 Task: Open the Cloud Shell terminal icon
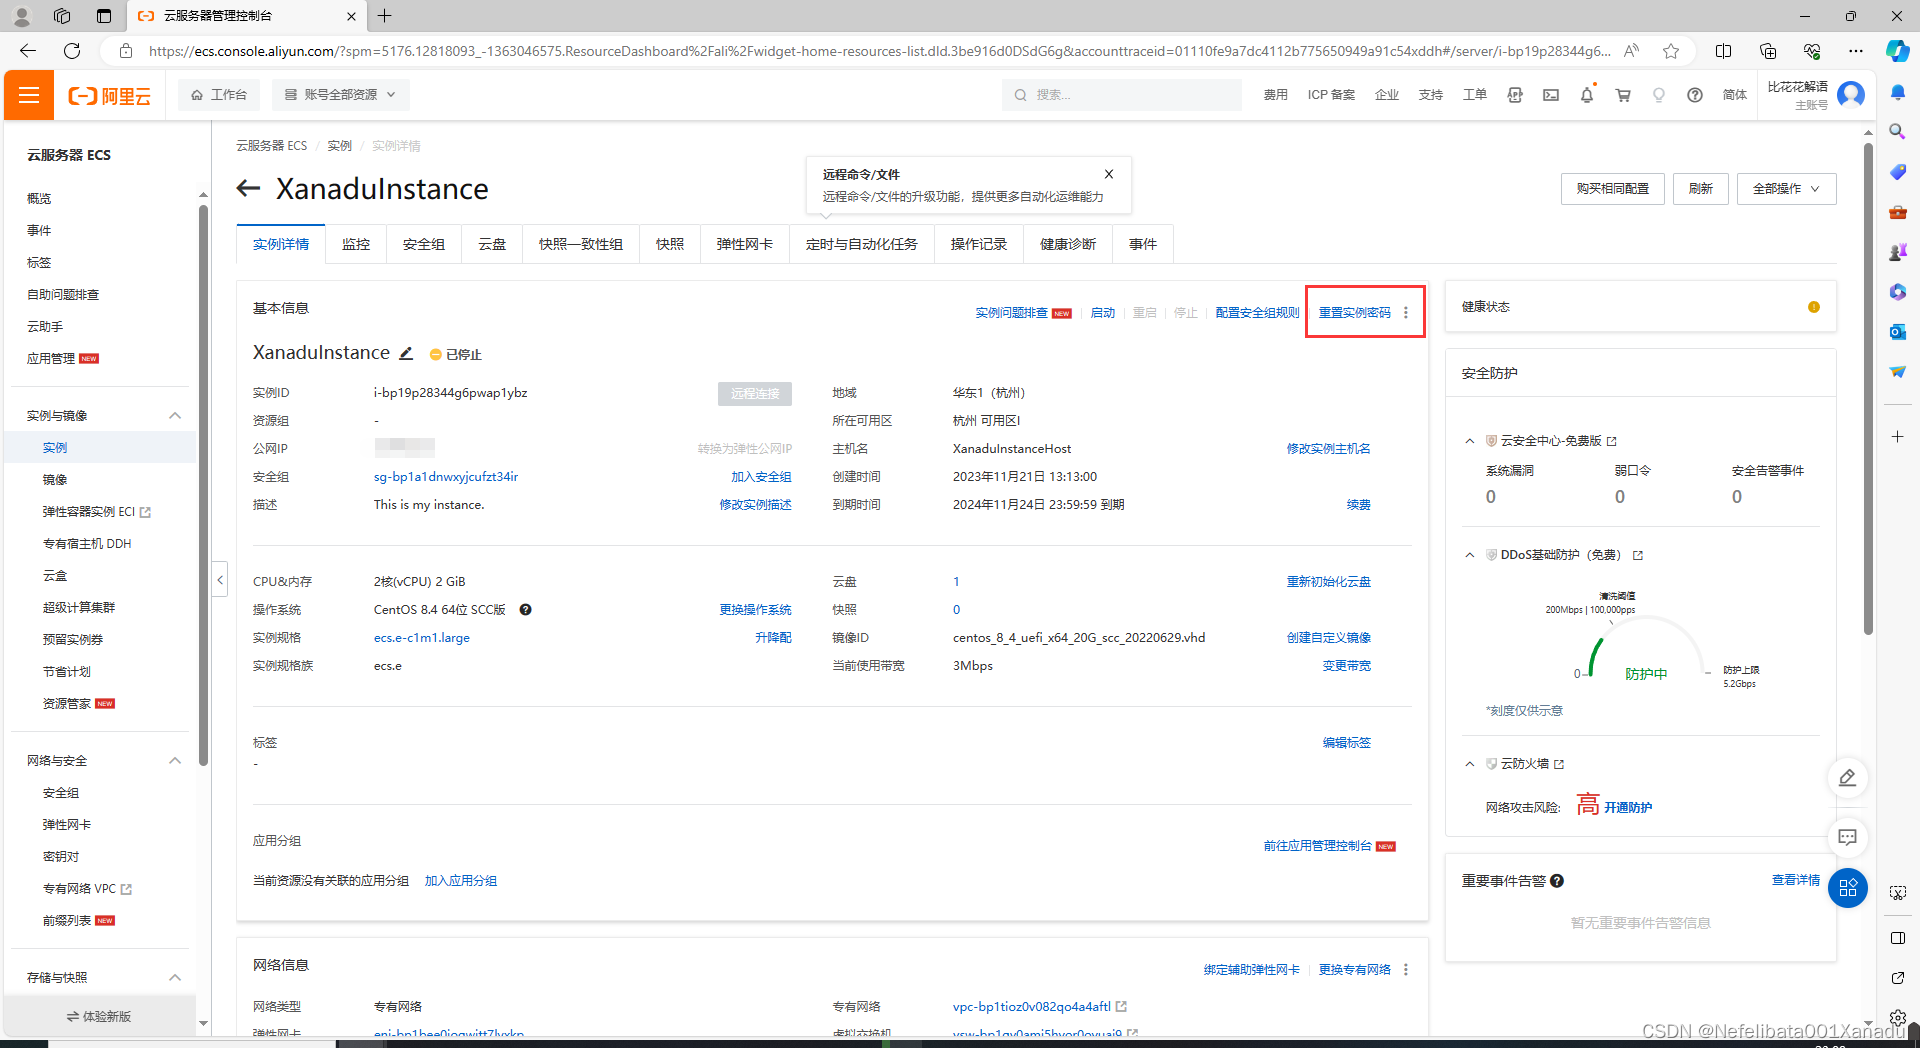pos(1551,95)
